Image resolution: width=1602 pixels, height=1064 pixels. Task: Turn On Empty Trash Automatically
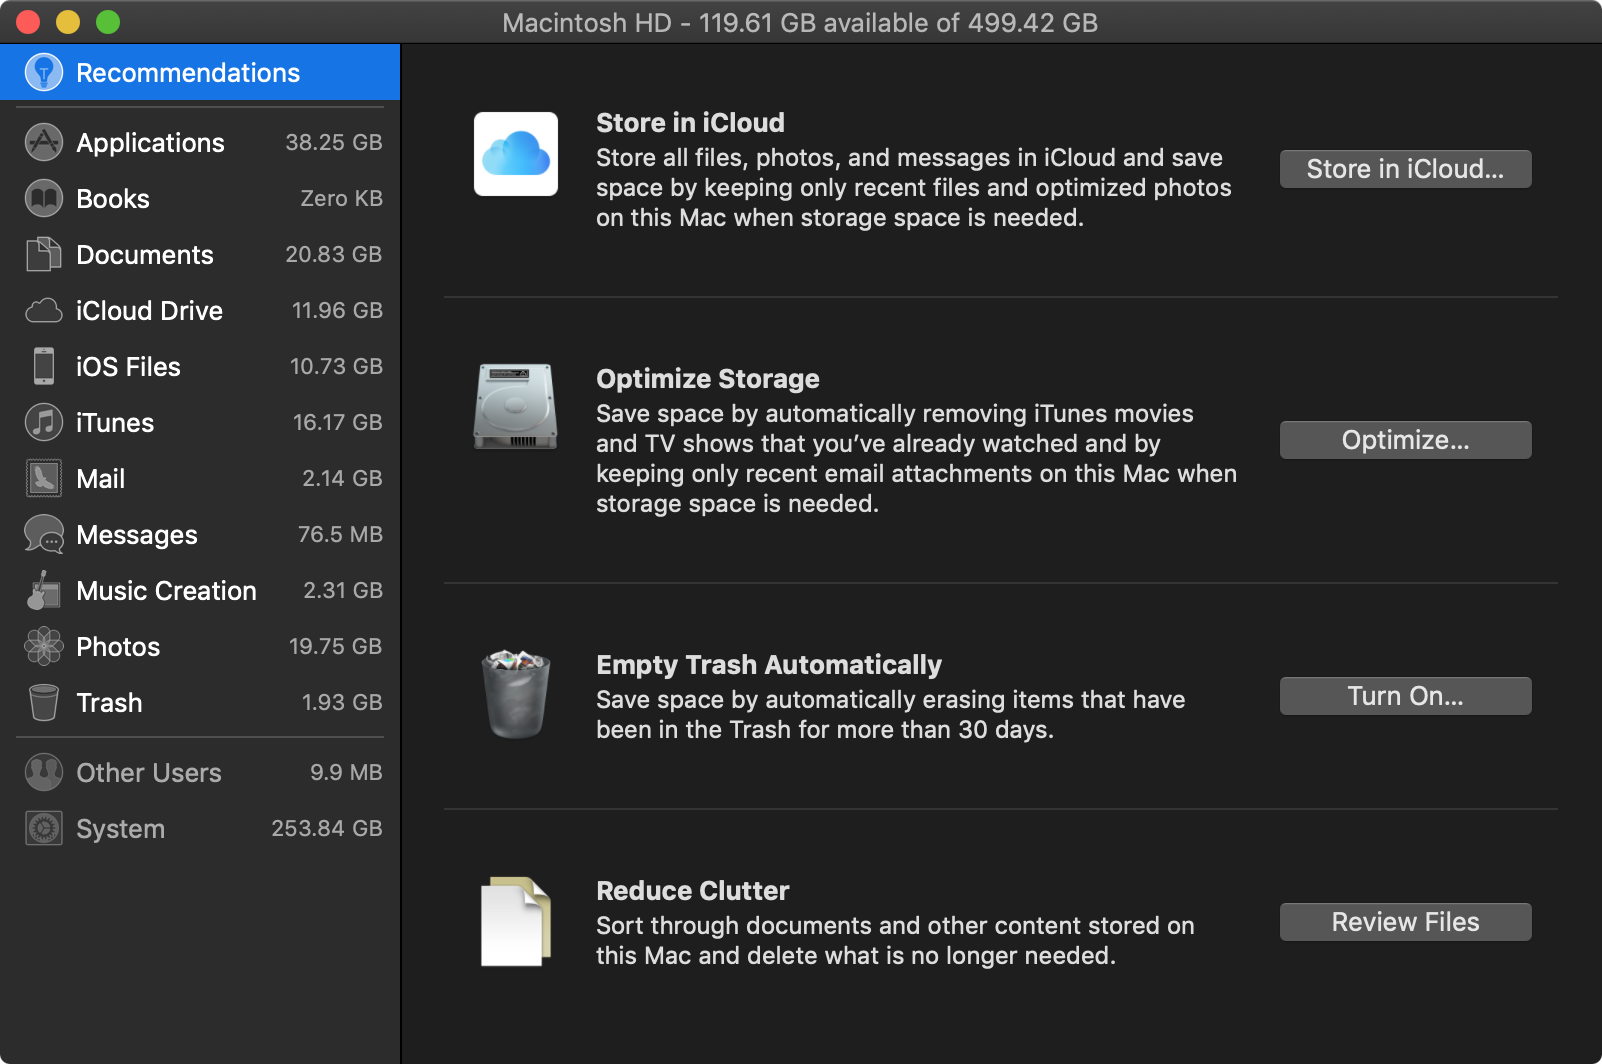point(1405,696)
